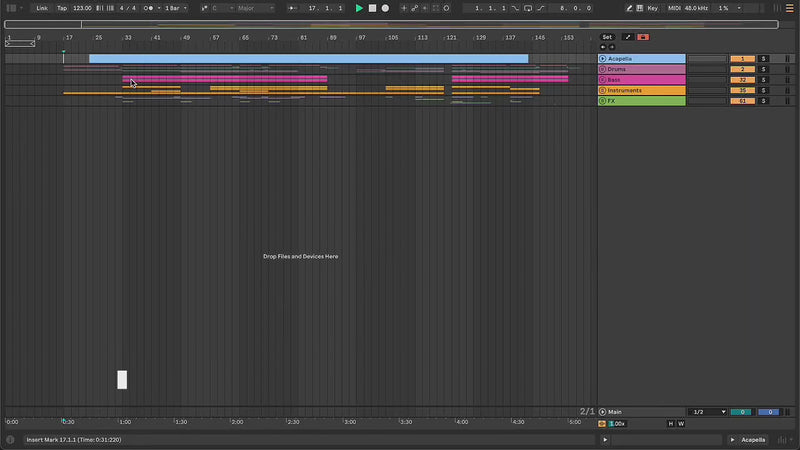Enable Draw Mode pencil icon
The width and height of the screenshot is (800, 450).
[x=629, y=8]
